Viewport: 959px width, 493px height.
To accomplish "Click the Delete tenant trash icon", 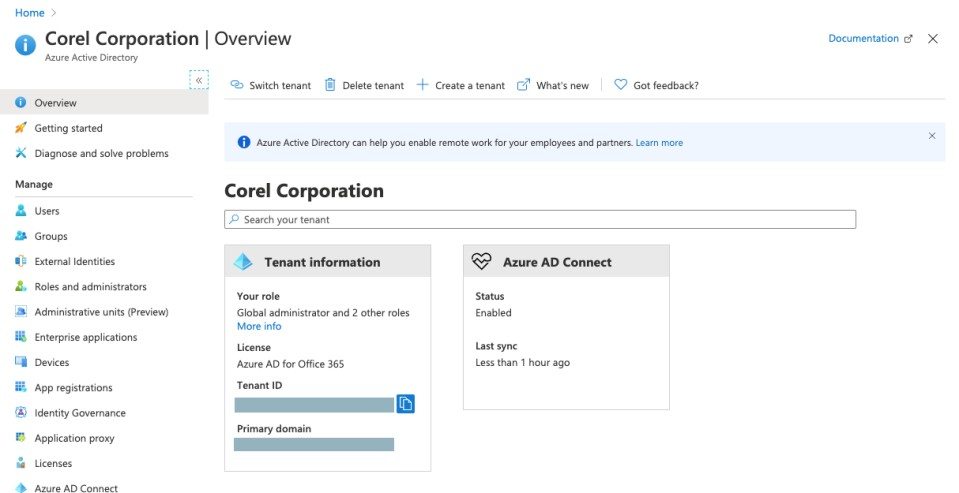I will coord(330,85).
